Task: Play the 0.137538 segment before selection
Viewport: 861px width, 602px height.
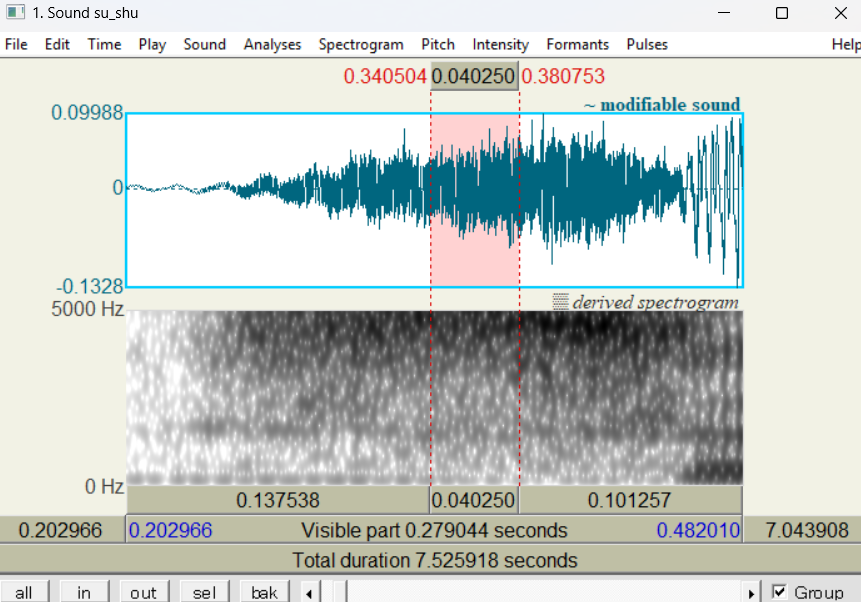Action: tap(278, 500)
